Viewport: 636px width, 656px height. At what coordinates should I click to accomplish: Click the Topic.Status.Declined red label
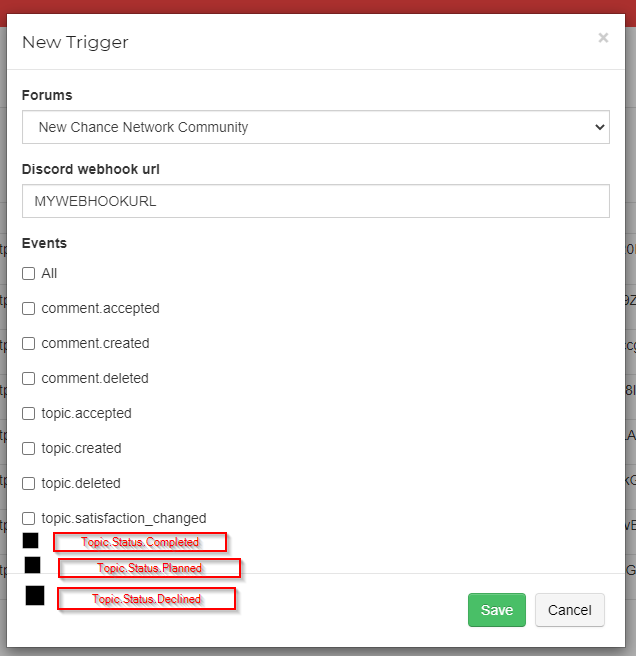click(x=146, y=599)
